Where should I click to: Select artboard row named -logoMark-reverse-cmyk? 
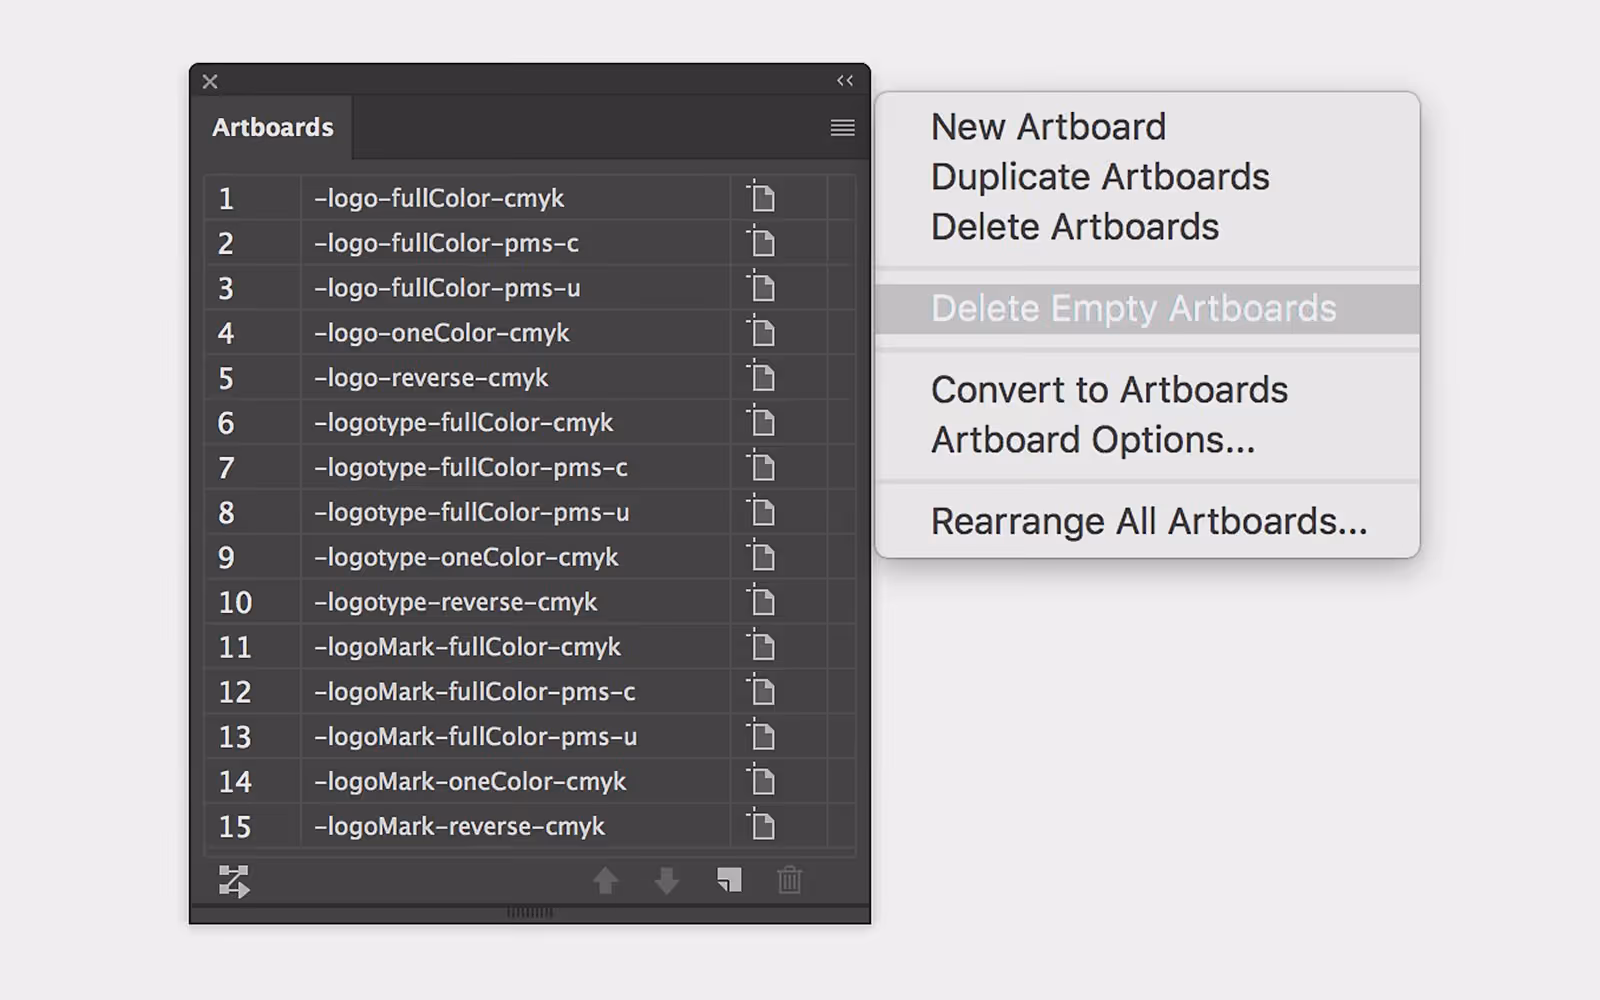click(x=530, y=827)
